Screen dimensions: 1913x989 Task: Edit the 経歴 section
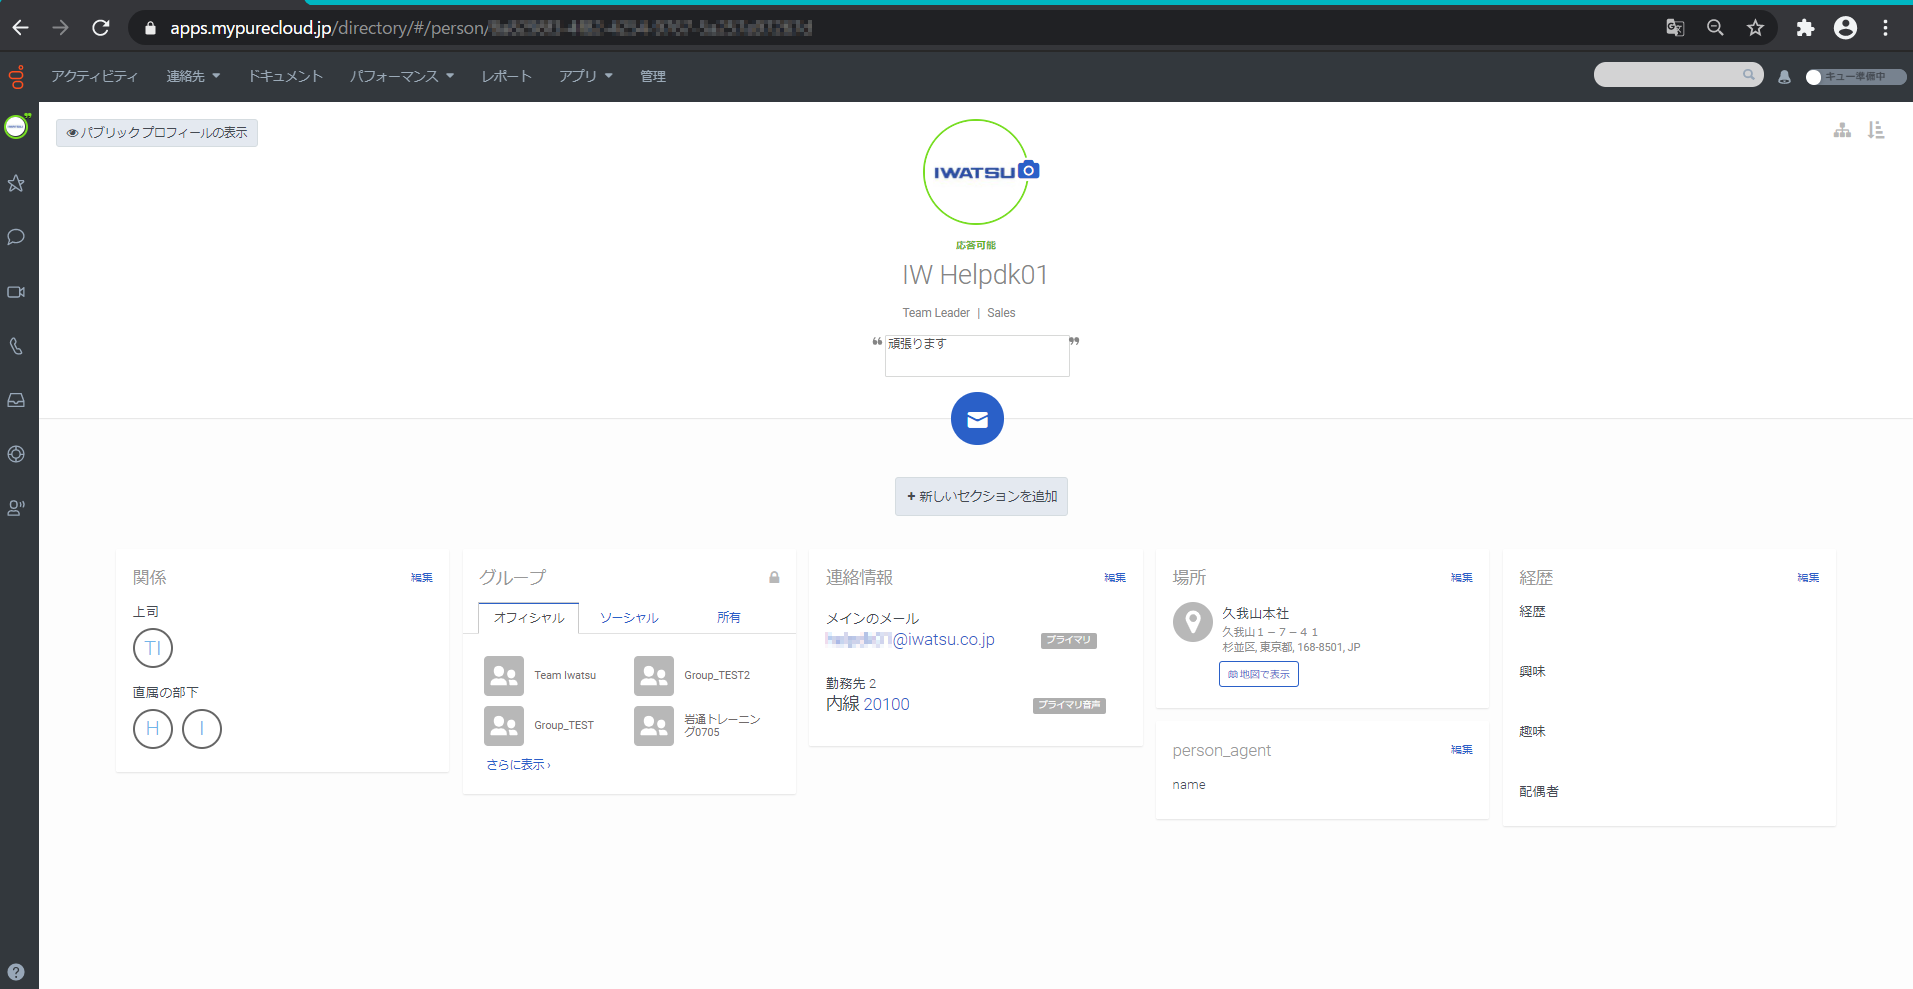1808,578
